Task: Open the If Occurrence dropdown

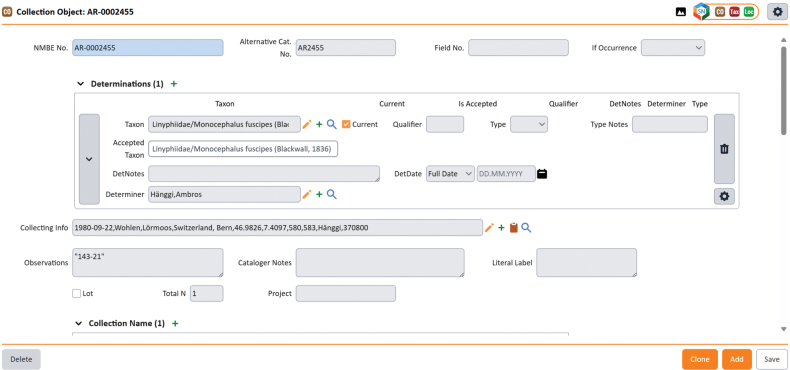Action: point(673,47)
